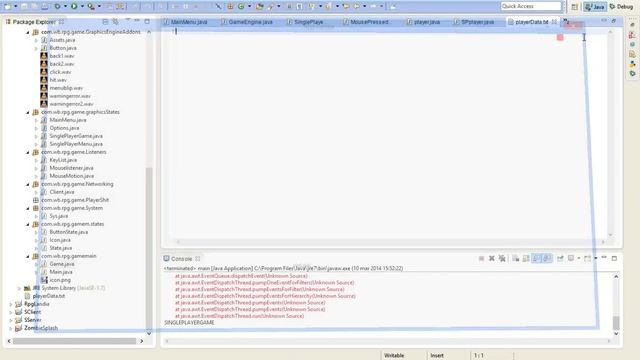Collapse the com.wb.rpg.gamemain package
The image size is (640, 360).
point(28,256)
